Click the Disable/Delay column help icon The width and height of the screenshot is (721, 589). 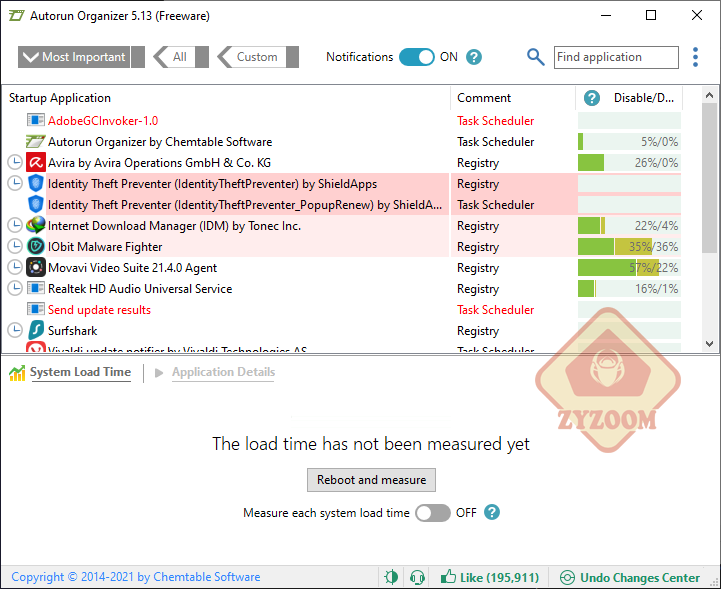click(x=592, y=98)
